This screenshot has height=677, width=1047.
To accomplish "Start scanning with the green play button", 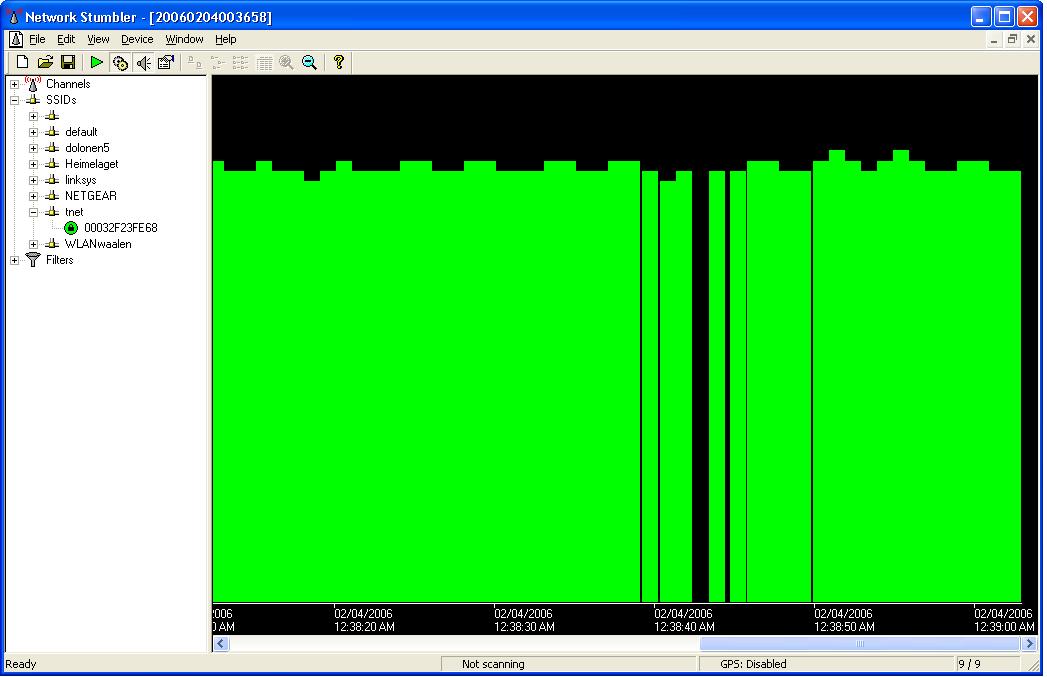I will click(x=96, y=63).
